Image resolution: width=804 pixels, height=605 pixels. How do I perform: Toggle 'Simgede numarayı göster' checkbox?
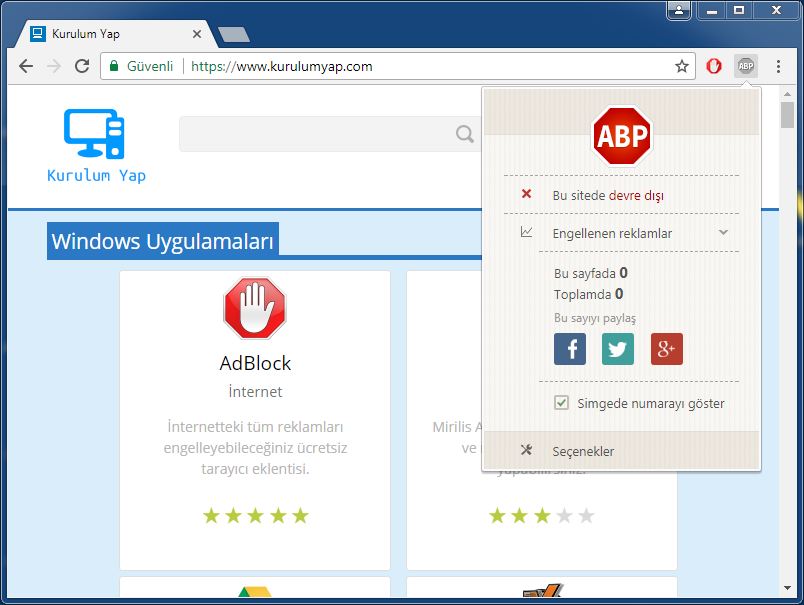click(x=561, y=402)
